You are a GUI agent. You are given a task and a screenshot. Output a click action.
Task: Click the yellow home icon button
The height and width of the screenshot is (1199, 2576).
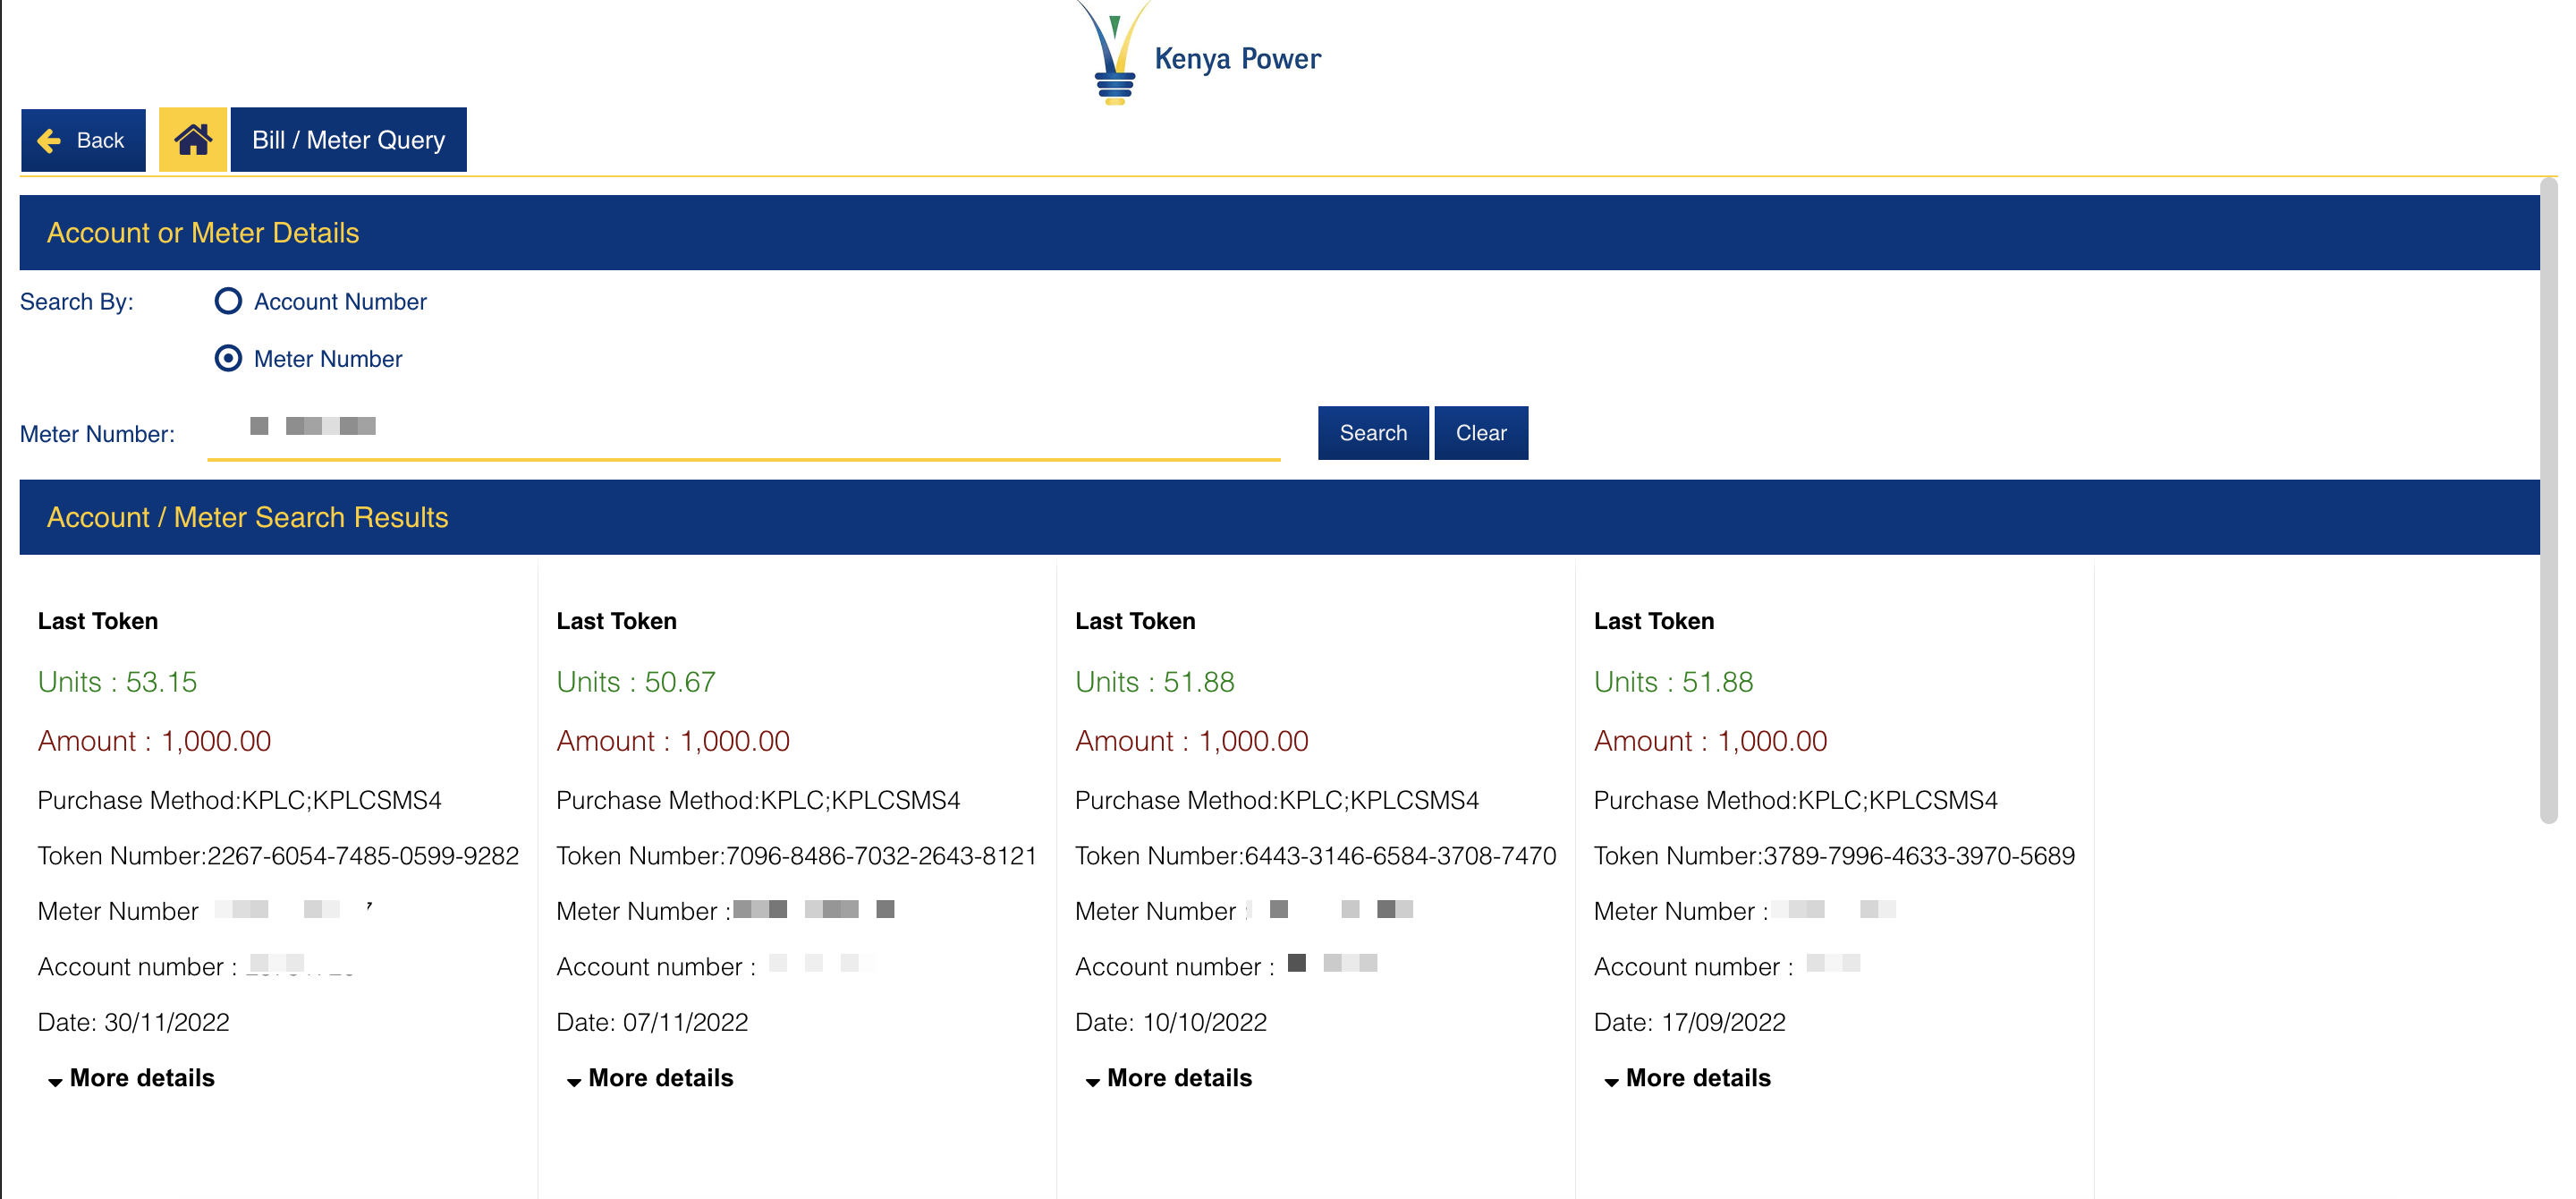[193, 140]
